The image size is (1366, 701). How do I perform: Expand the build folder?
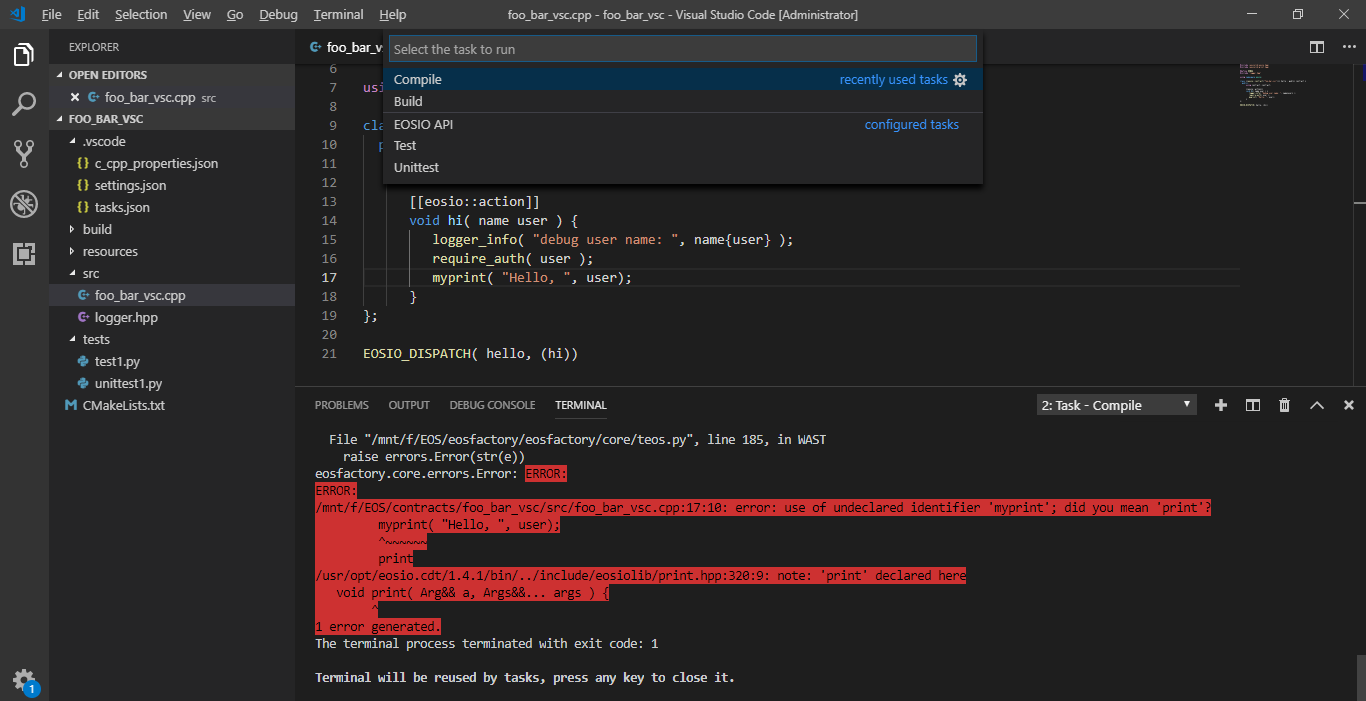point(172,230)
